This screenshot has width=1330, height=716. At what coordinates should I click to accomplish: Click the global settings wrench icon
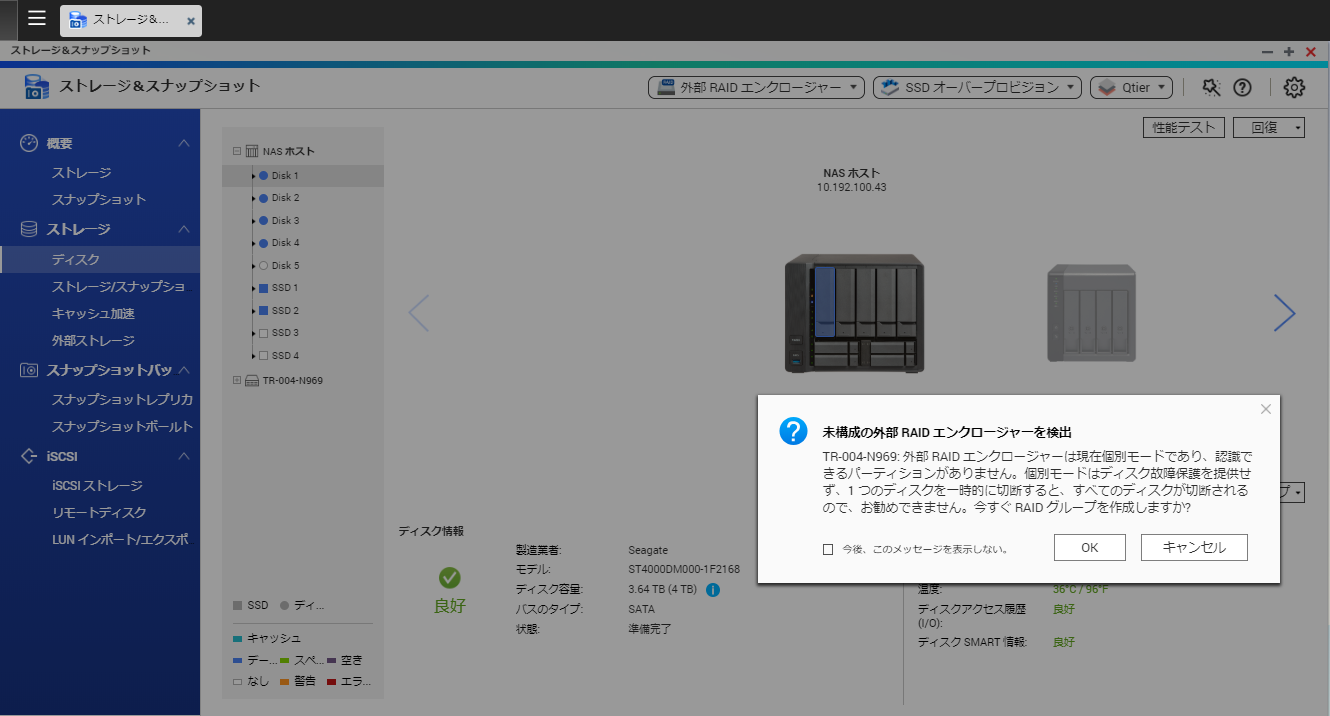coord(1211,88)
